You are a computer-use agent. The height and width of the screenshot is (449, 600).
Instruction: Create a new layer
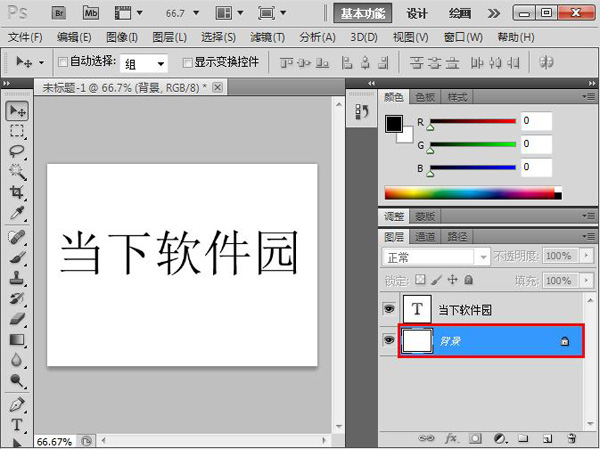pyautogui.click(x=547, y=438)
